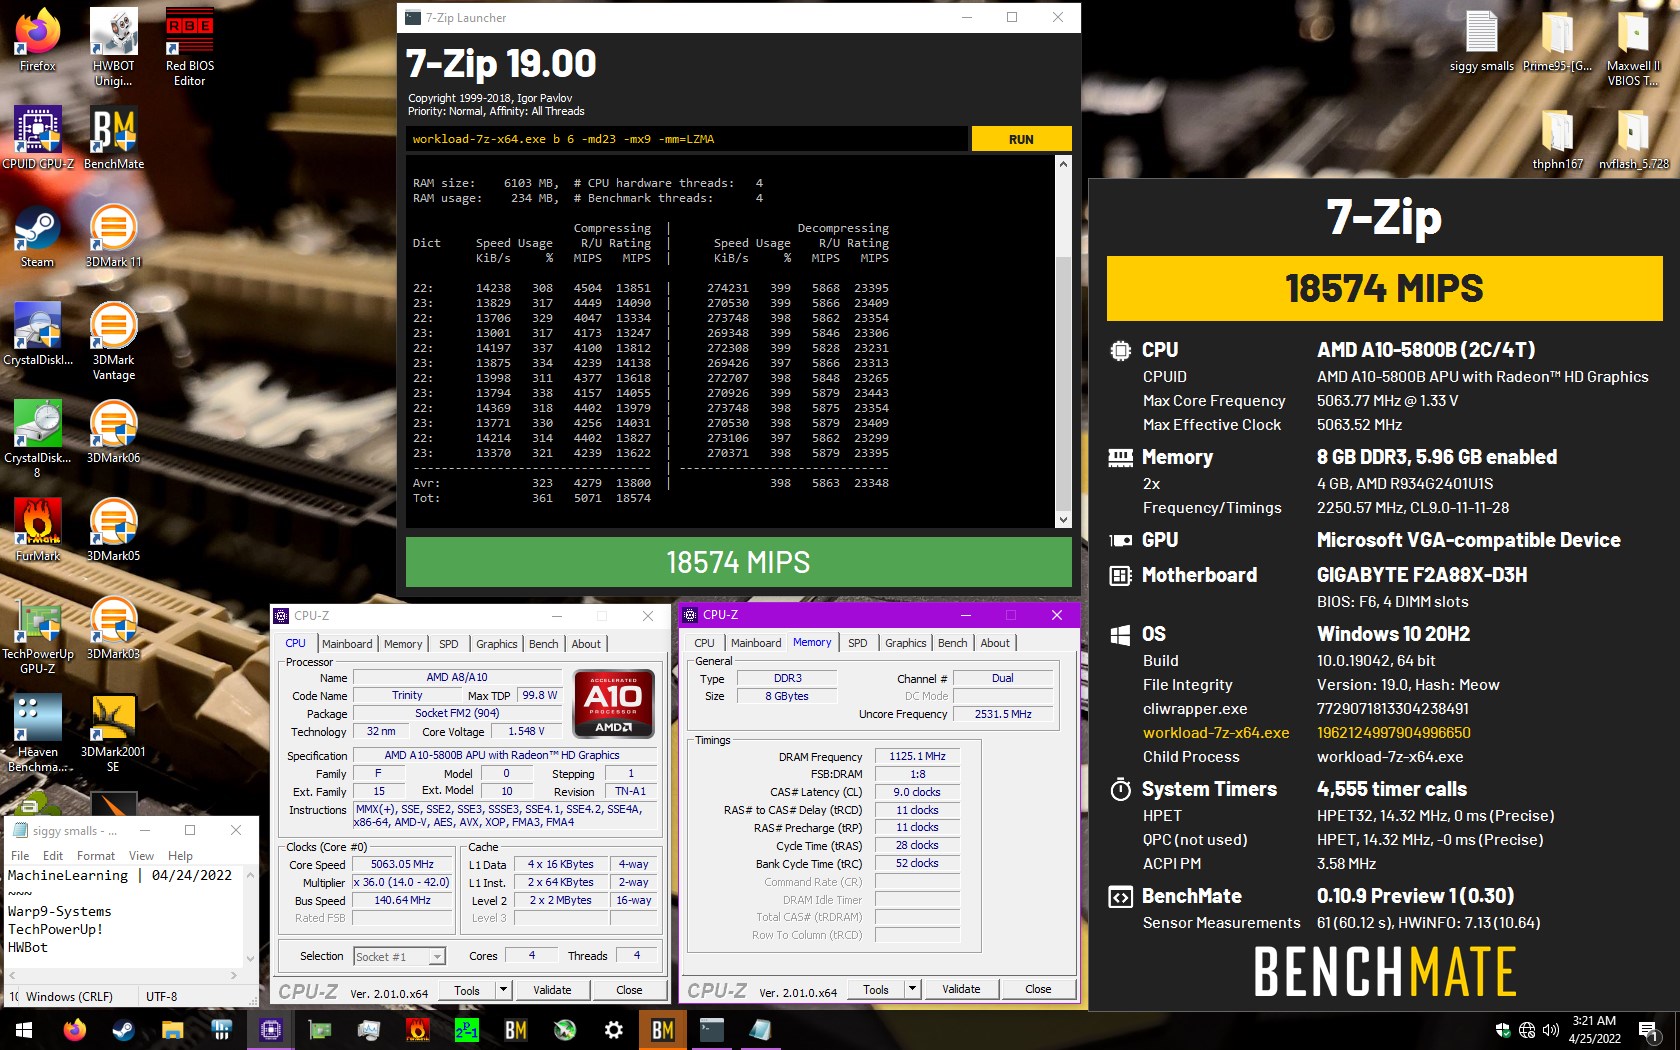Open the Format menu in Notepad
Screen dimensions: 1680x1050
tap(96, 856)
